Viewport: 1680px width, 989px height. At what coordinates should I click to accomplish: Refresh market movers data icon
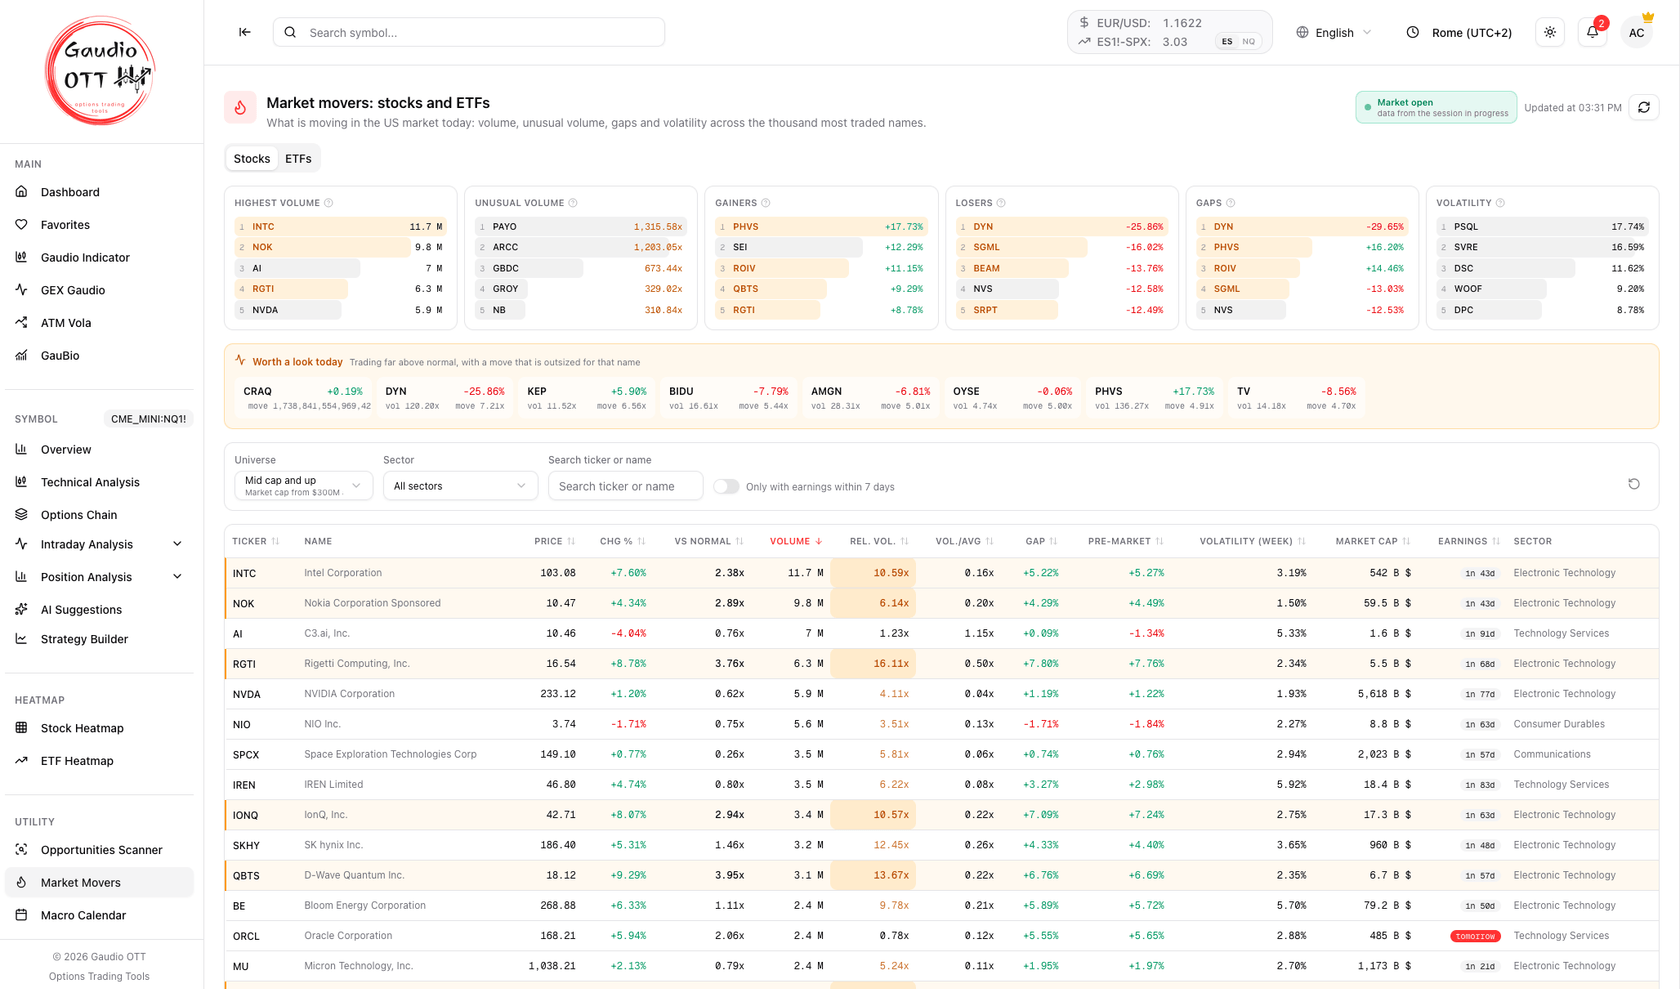point(1644,108)
